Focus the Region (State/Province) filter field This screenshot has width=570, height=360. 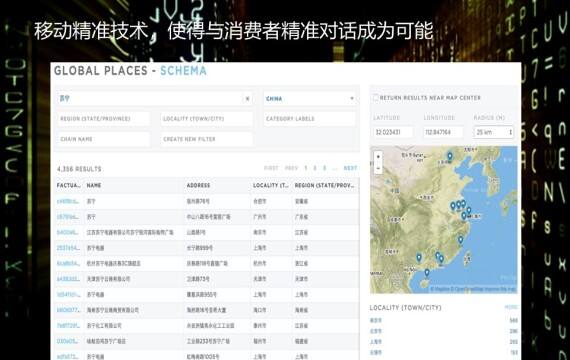tap(104, 119)
